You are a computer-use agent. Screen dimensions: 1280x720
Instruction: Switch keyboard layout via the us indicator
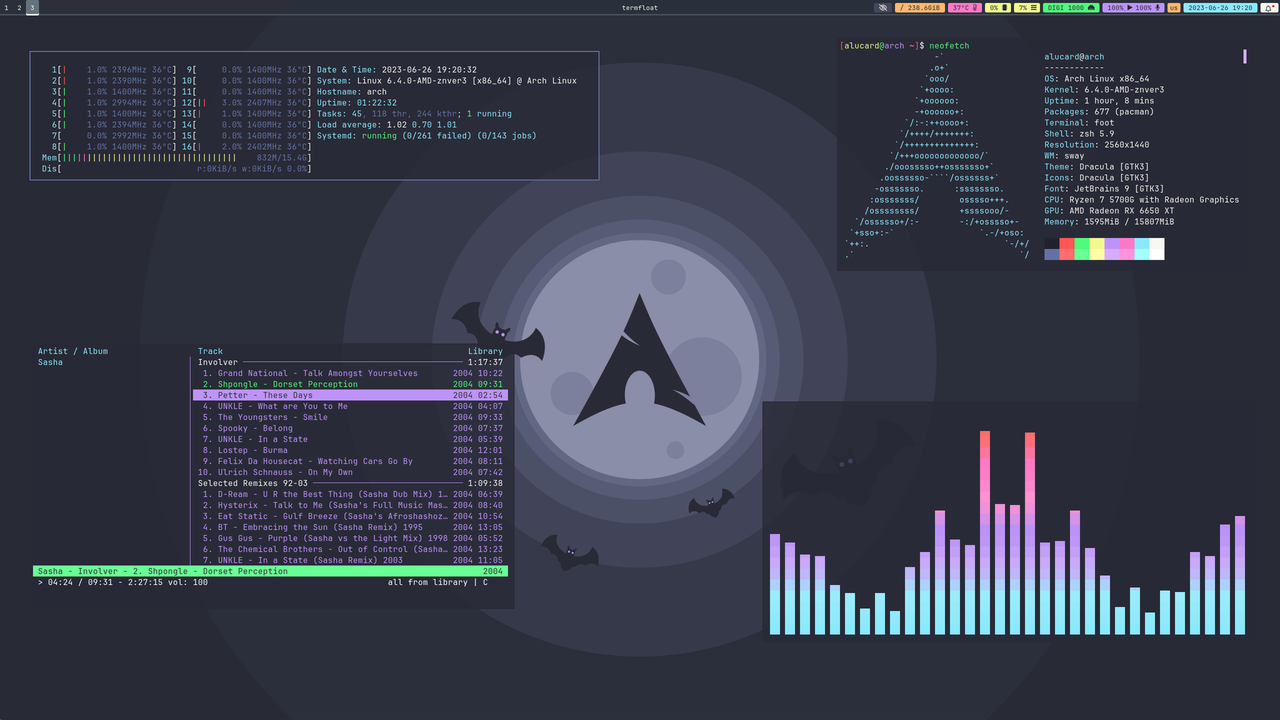tap(1173, 7)
